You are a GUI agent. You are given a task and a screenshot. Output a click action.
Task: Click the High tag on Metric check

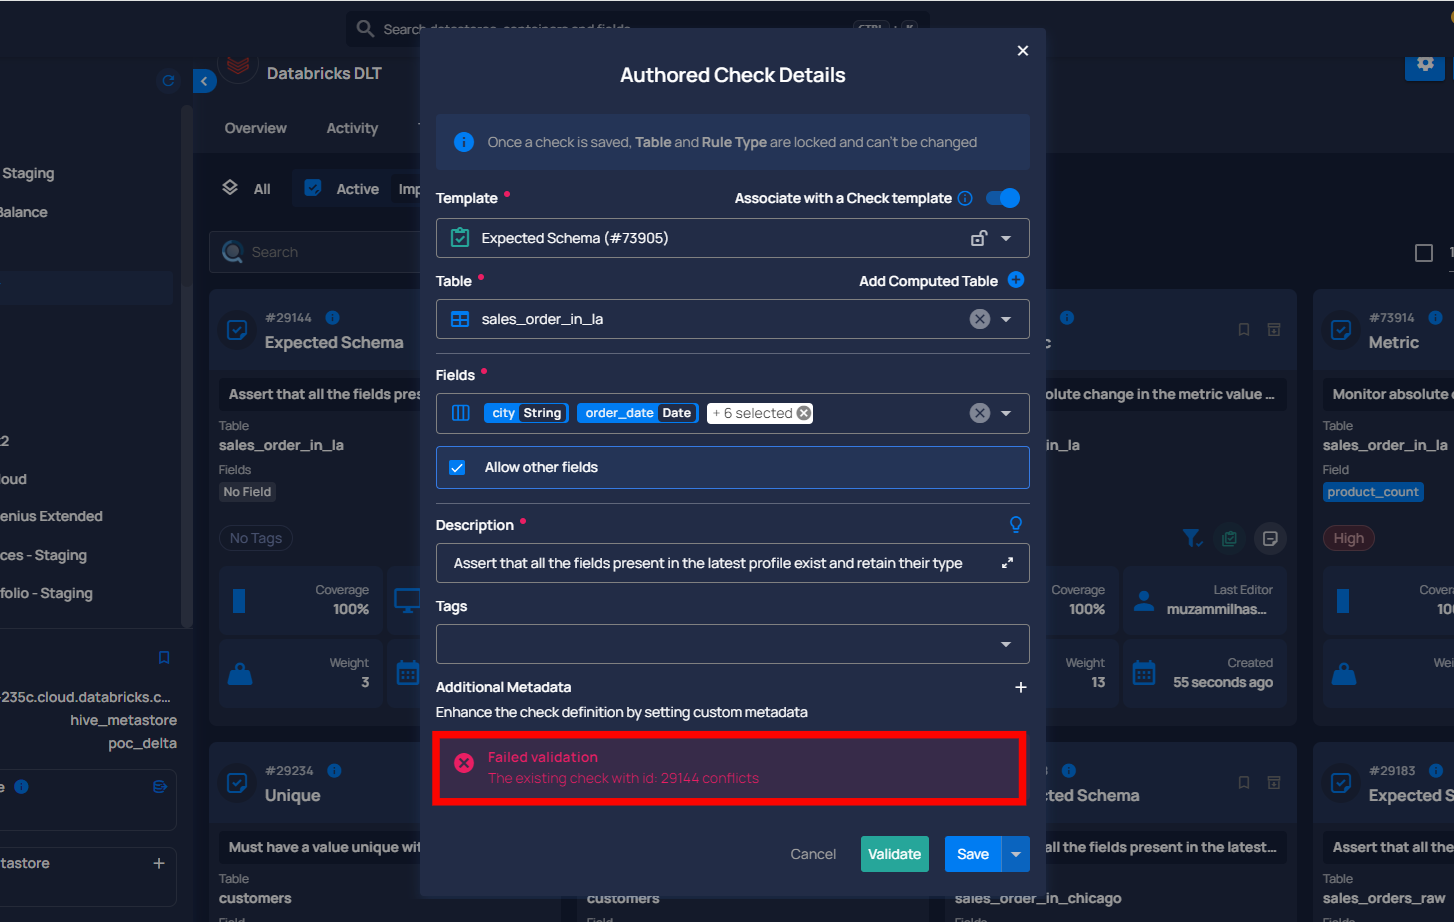coord(1348,538)
